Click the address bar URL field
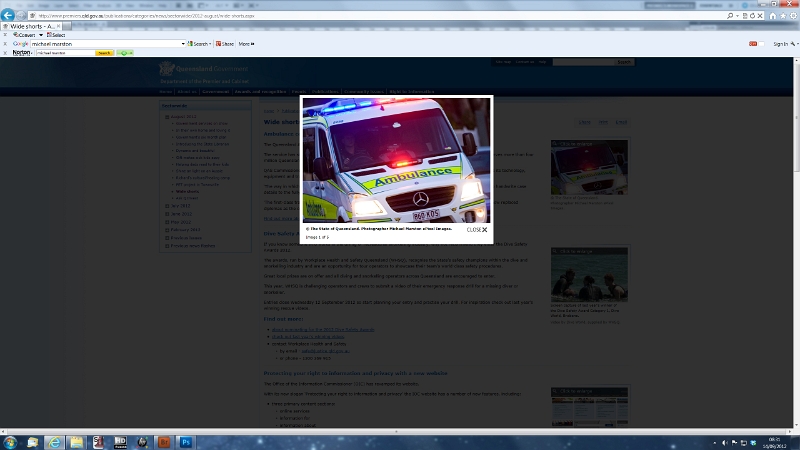 coord(378,16)
